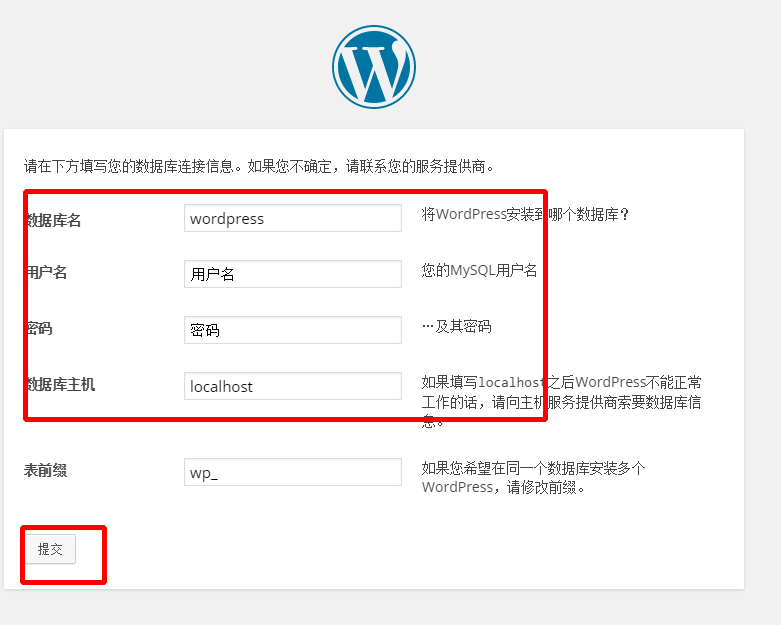The image size is (781, 625).
Task: Select the 密码 input field
Action: [293, 330]
